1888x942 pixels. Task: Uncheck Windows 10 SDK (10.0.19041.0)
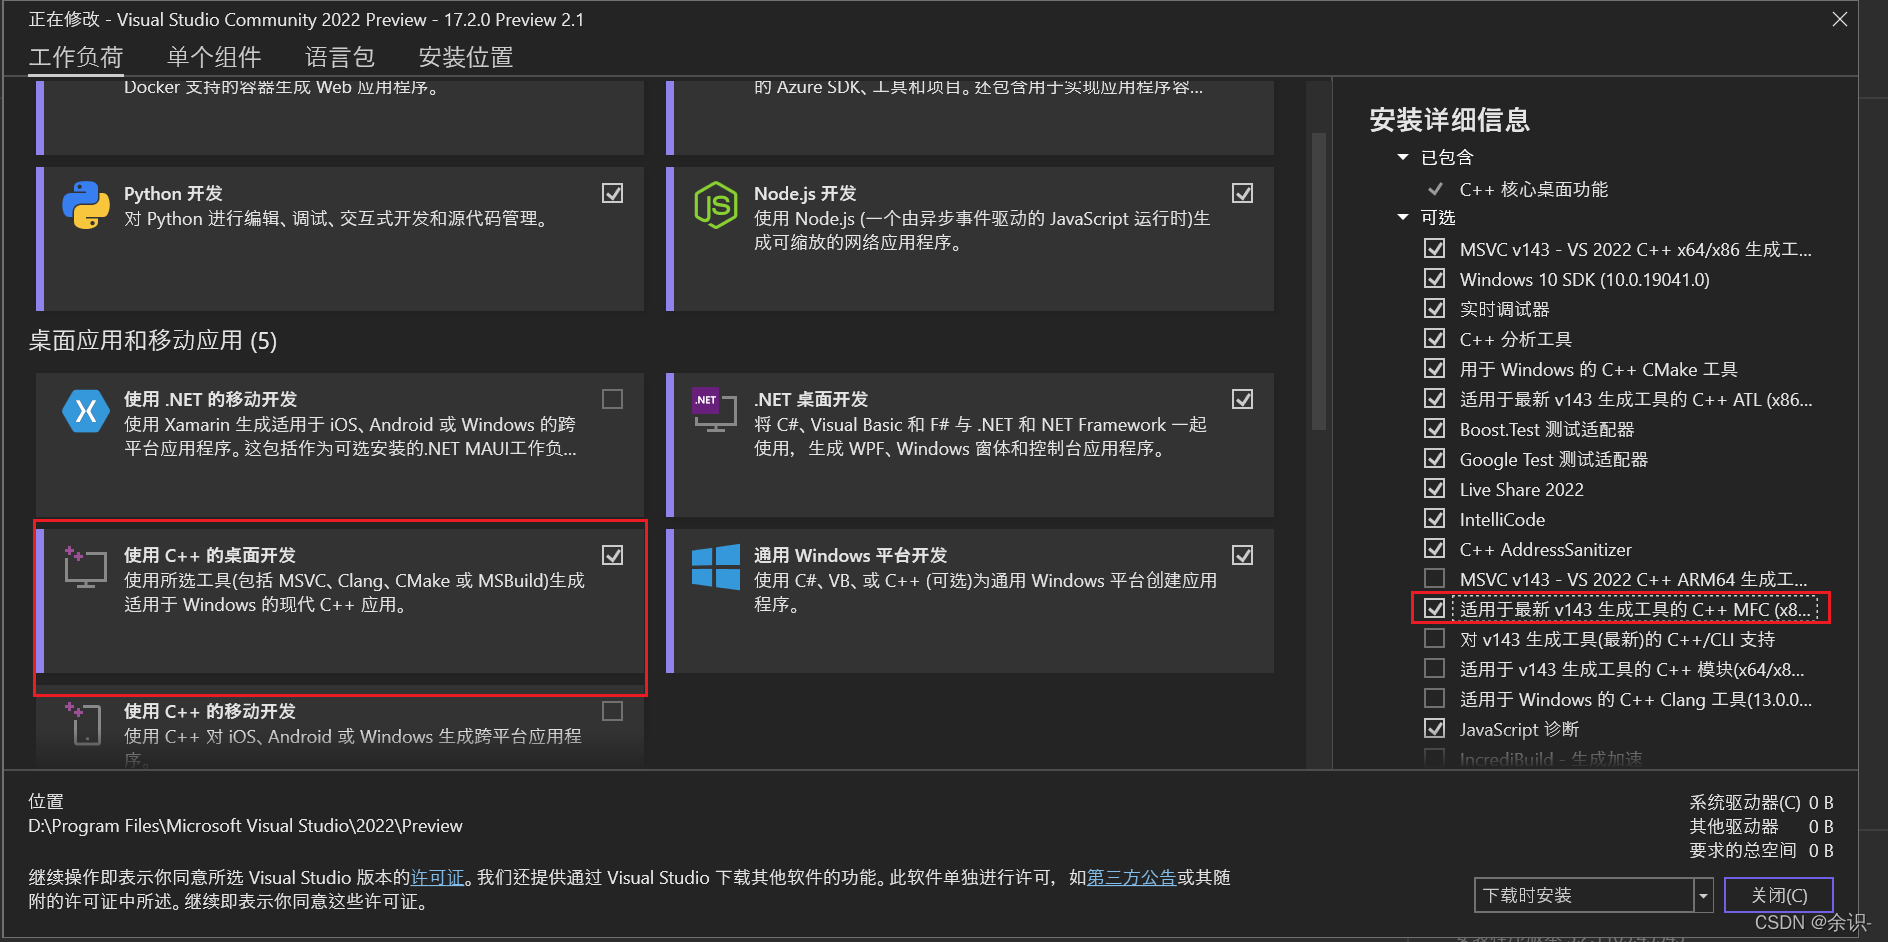pyautogui.click(x=1435, y=279)
